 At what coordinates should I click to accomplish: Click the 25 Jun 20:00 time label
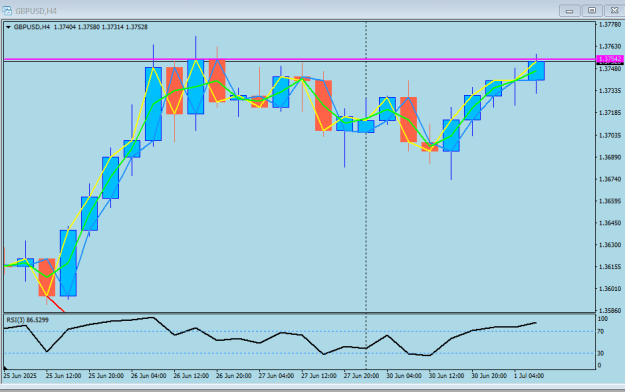point(106,376)
